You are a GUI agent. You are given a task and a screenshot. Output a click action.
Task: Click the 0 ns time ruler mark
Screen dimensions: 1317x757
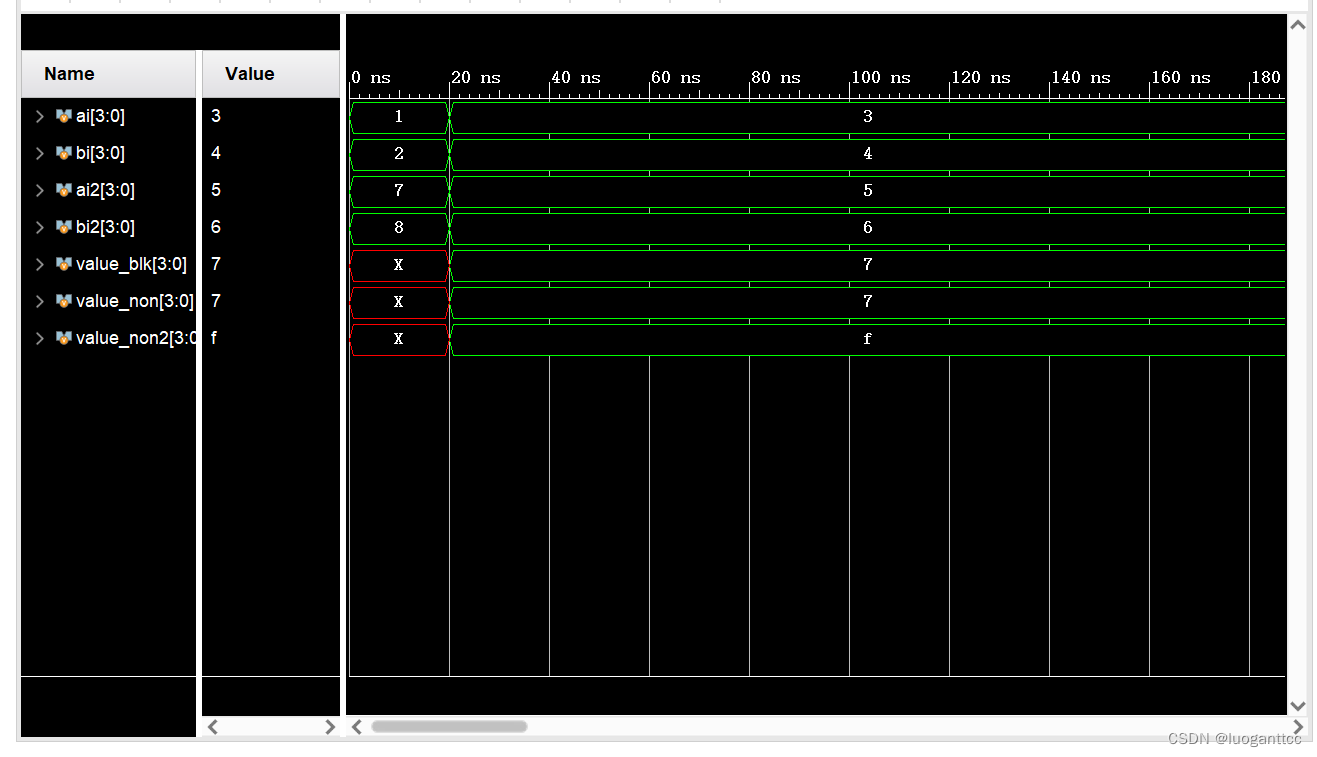click(371, 78)
